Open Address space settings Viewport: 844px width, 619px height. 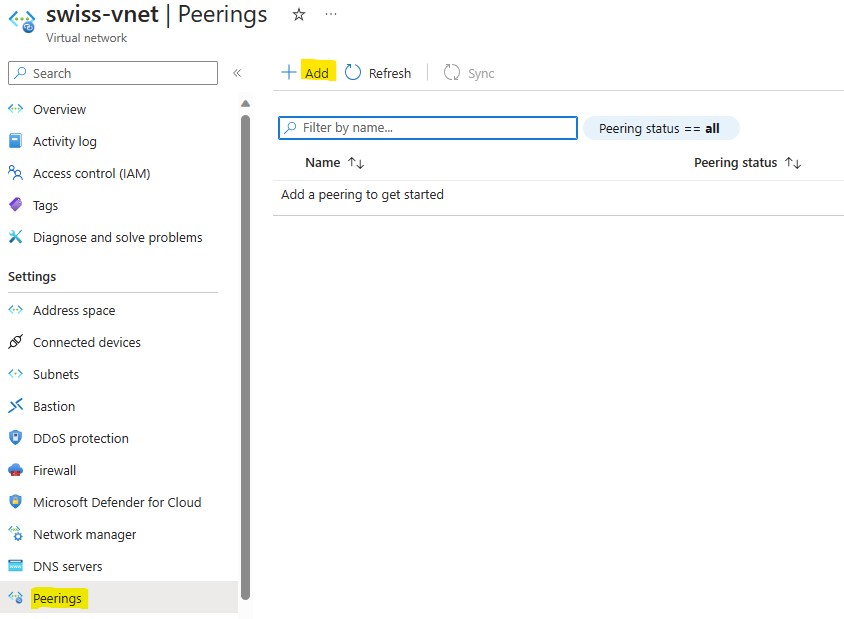point(74,311)
